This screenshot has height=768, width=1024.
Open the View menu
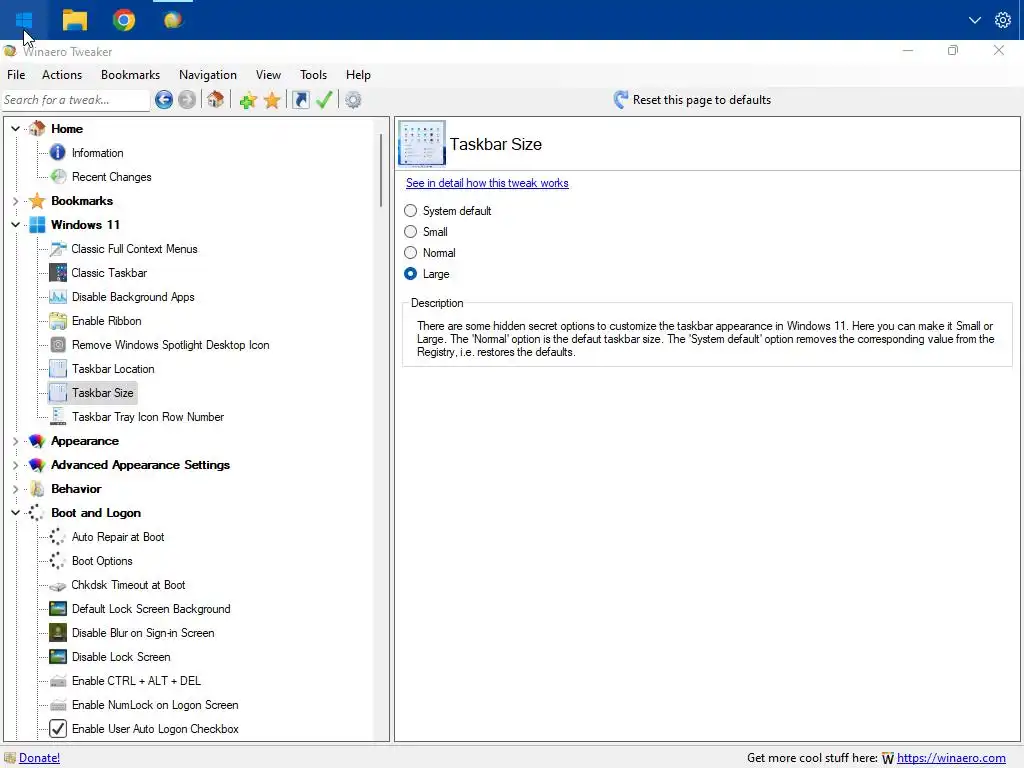pos(268,74)
